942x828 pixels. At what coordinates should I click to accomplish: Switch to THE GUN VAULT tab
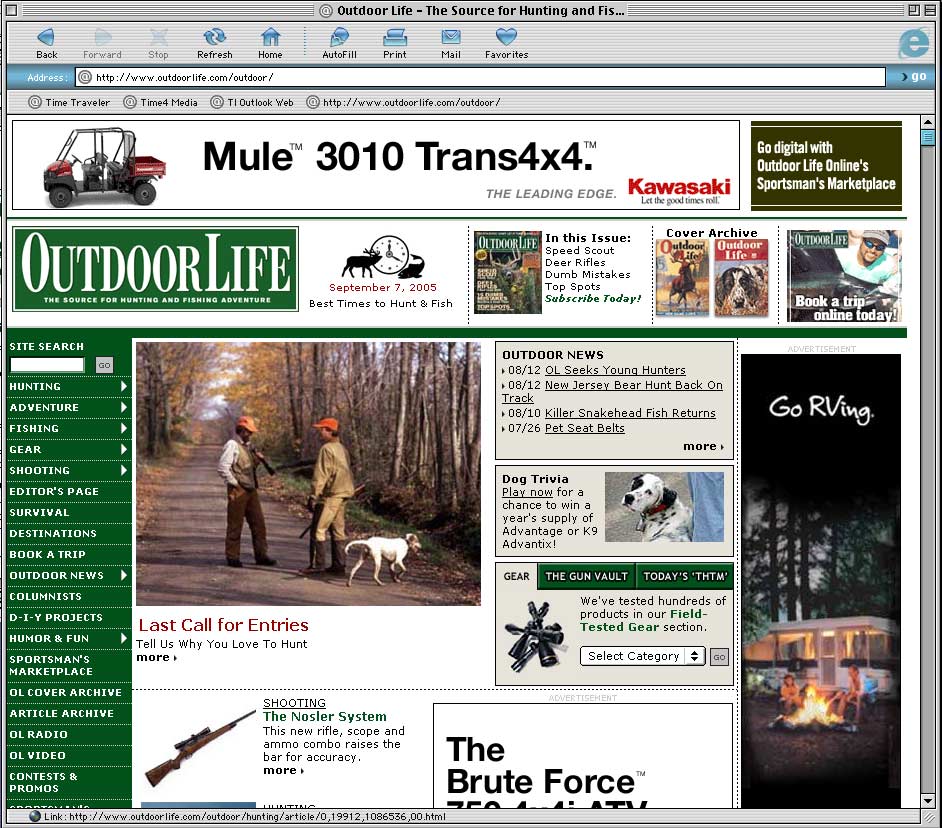tap(586, 576)
